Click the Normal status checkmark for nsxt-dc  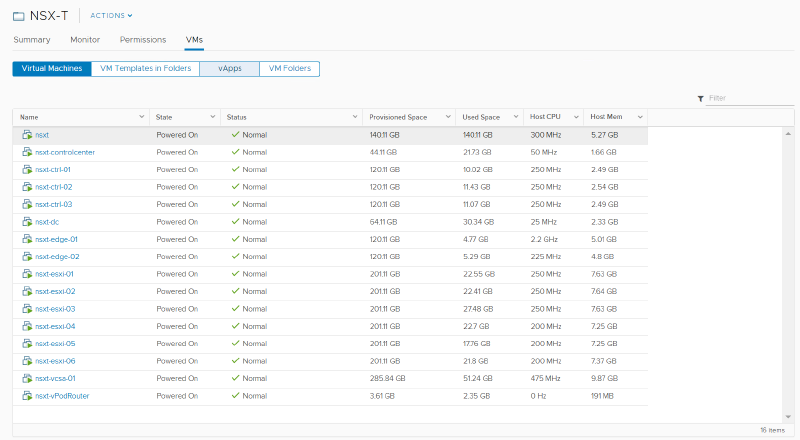[x=235, y=222]
